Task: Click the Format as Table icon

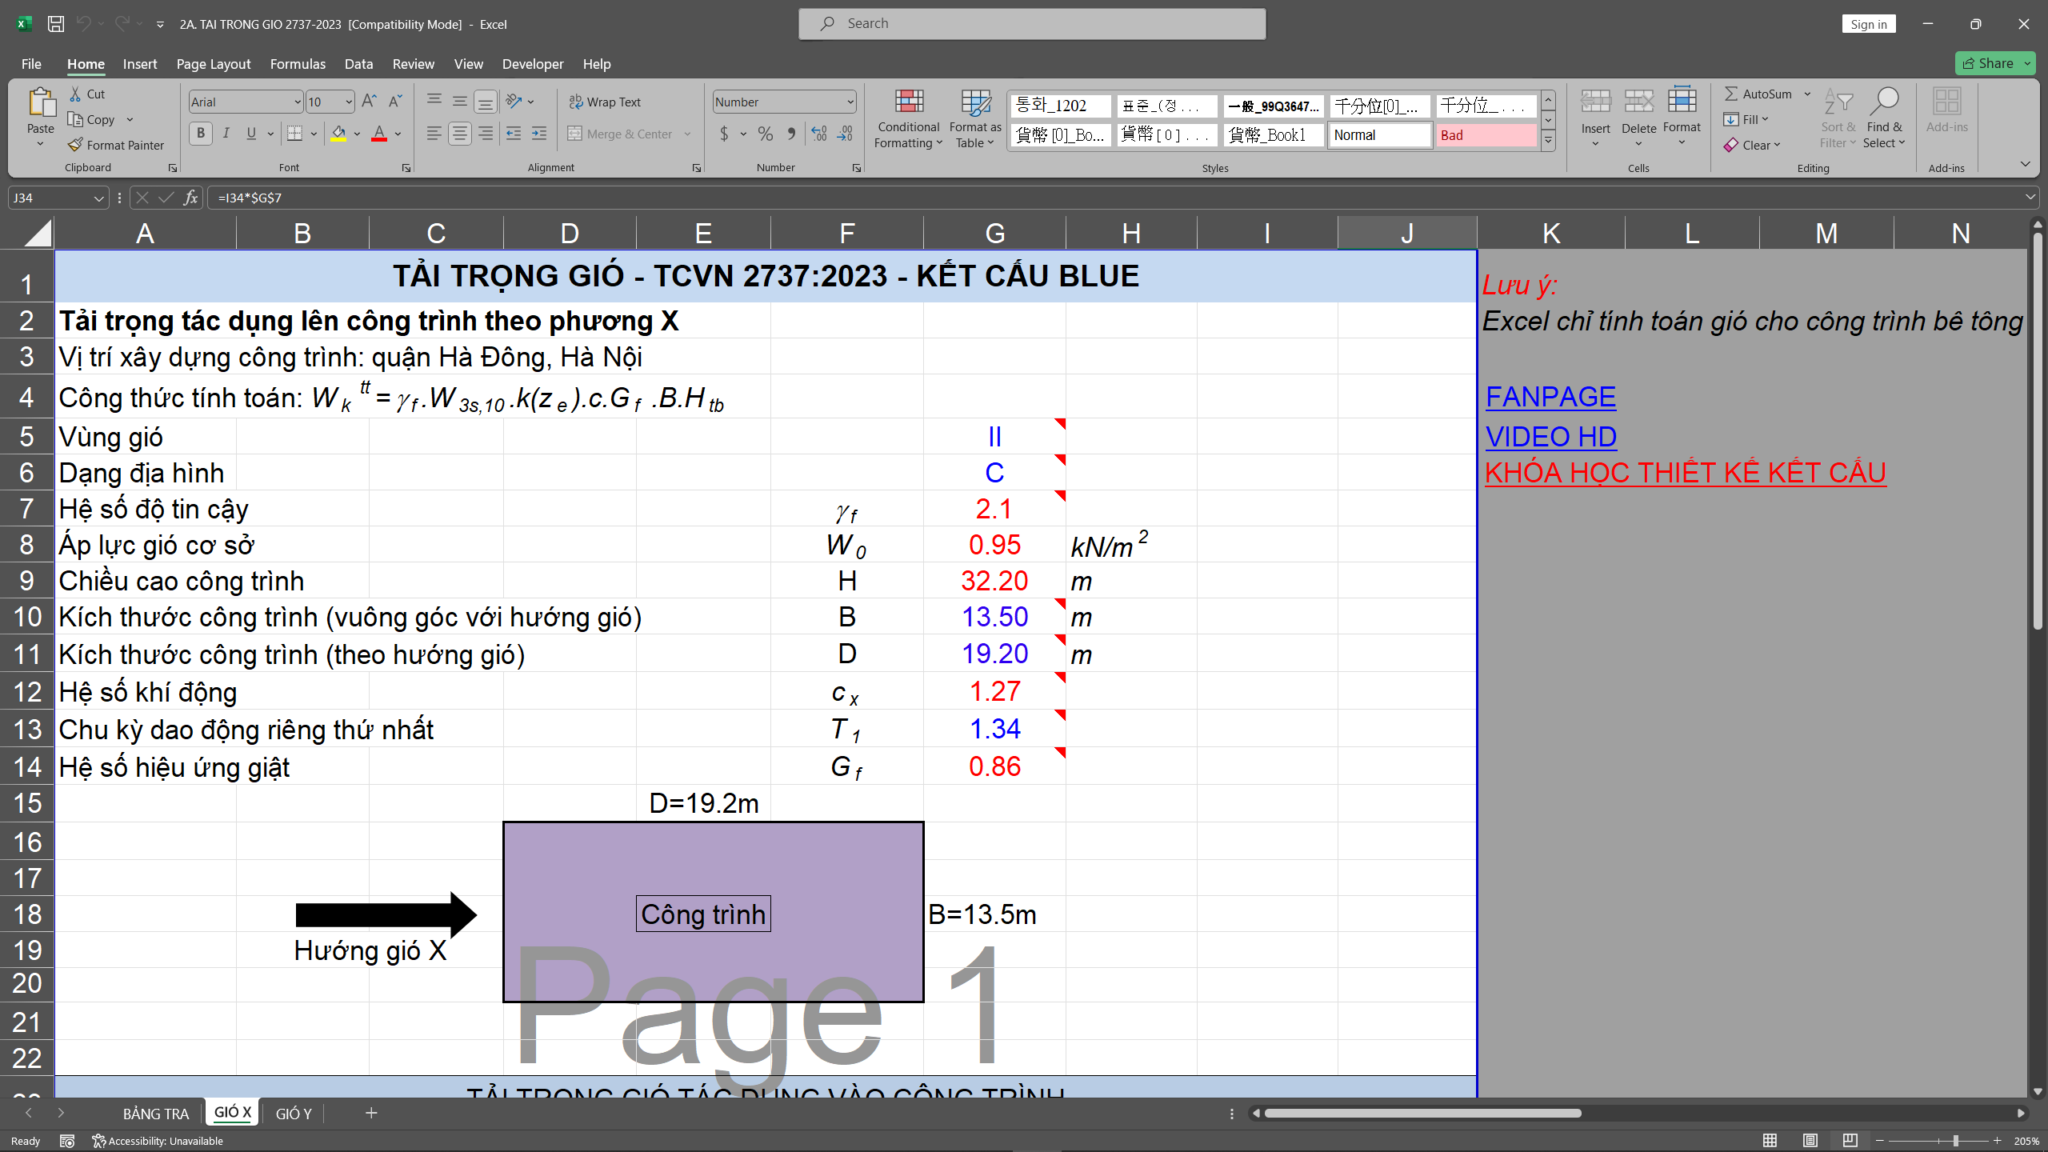Action: pyautogui.click(x=974, y=118)
